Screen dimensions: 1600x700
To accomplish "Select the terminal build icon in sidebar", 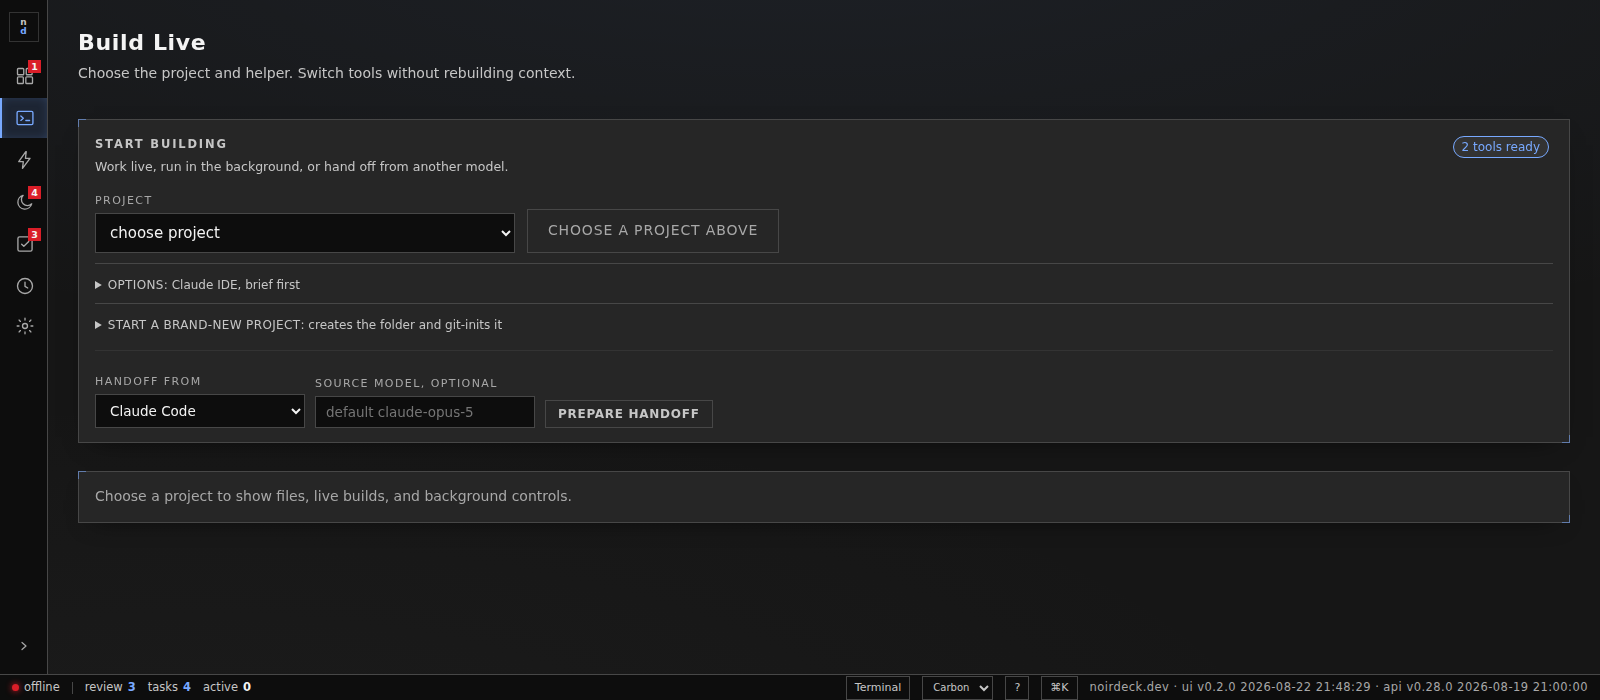I will pos(24,118).
